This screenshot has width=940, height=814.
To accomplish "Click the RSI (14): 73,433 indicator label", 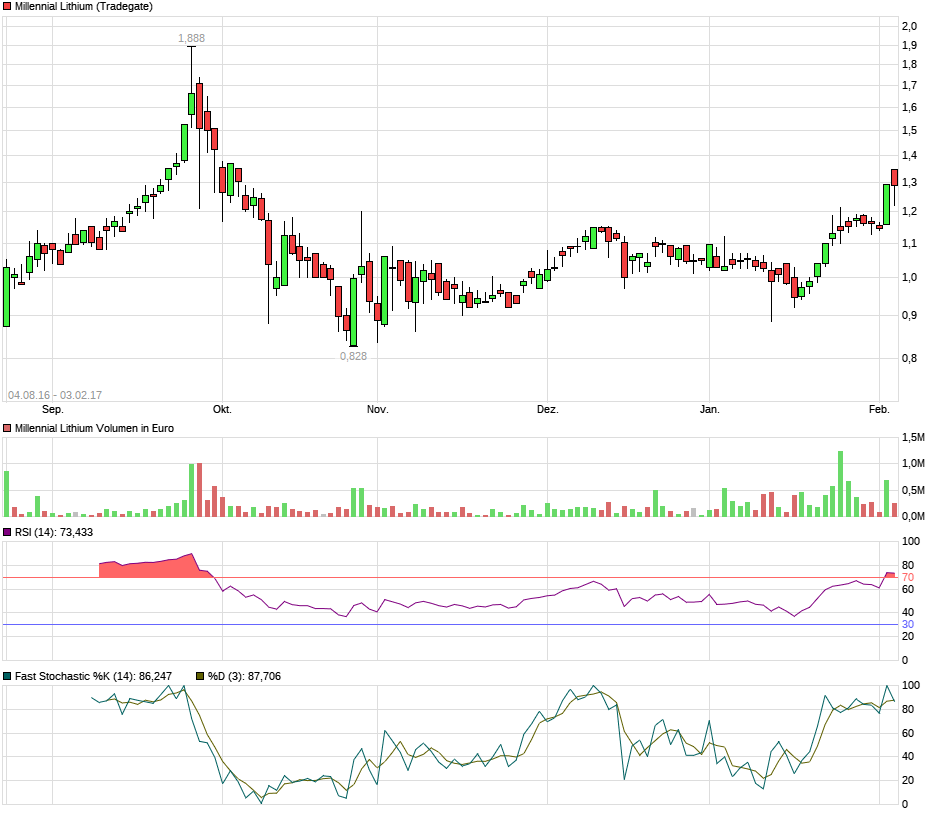I will point(54,532).
